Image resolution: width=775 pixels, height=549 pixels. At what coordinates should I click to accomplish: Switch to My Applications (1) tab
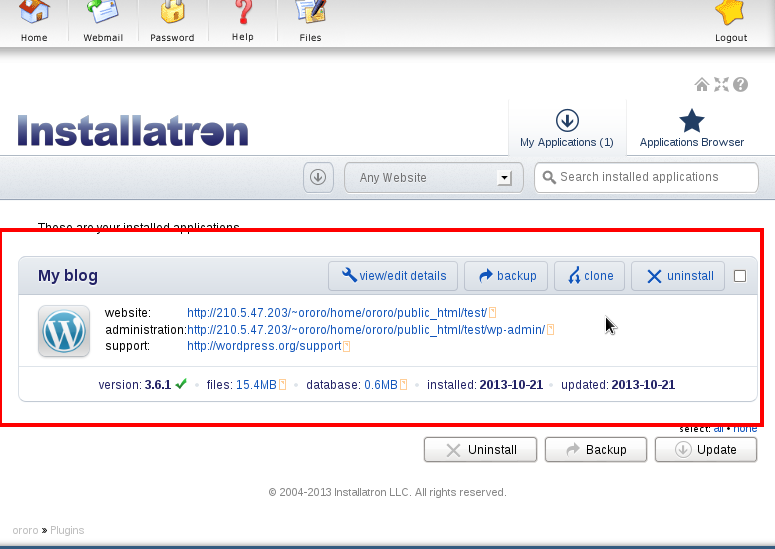coord(567,128)
